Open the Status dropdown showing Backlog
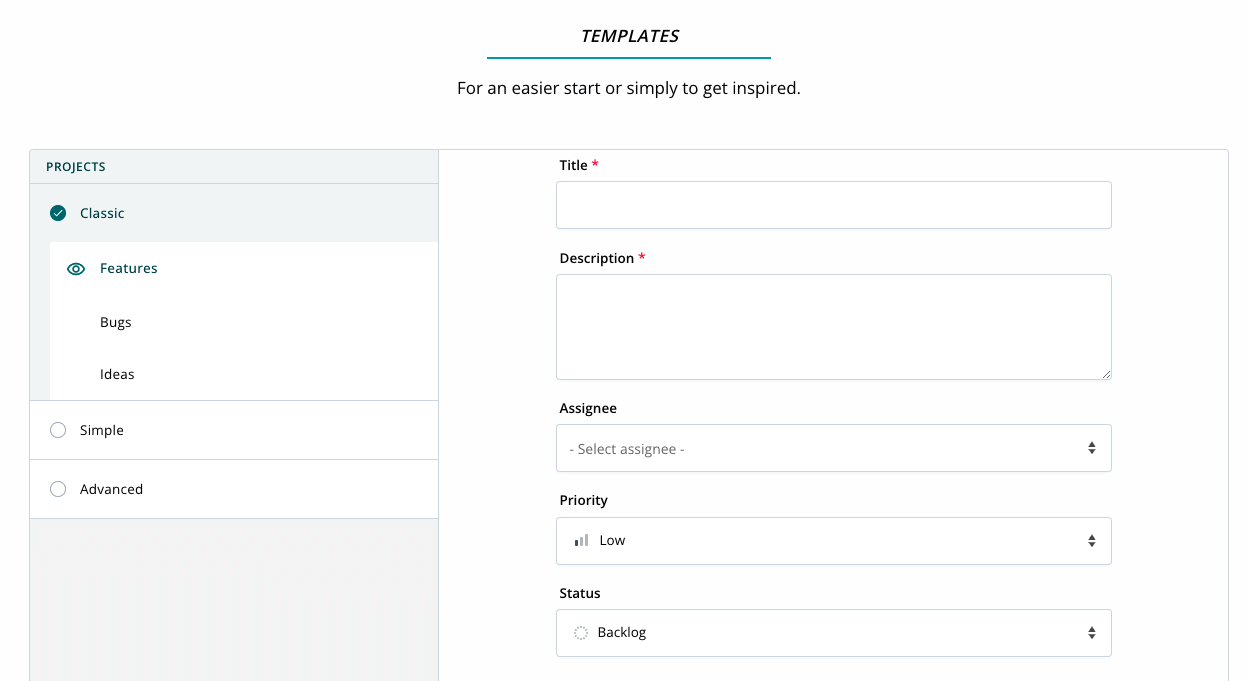This screenshot has width=1247, height=681. [x=832, y=633]
